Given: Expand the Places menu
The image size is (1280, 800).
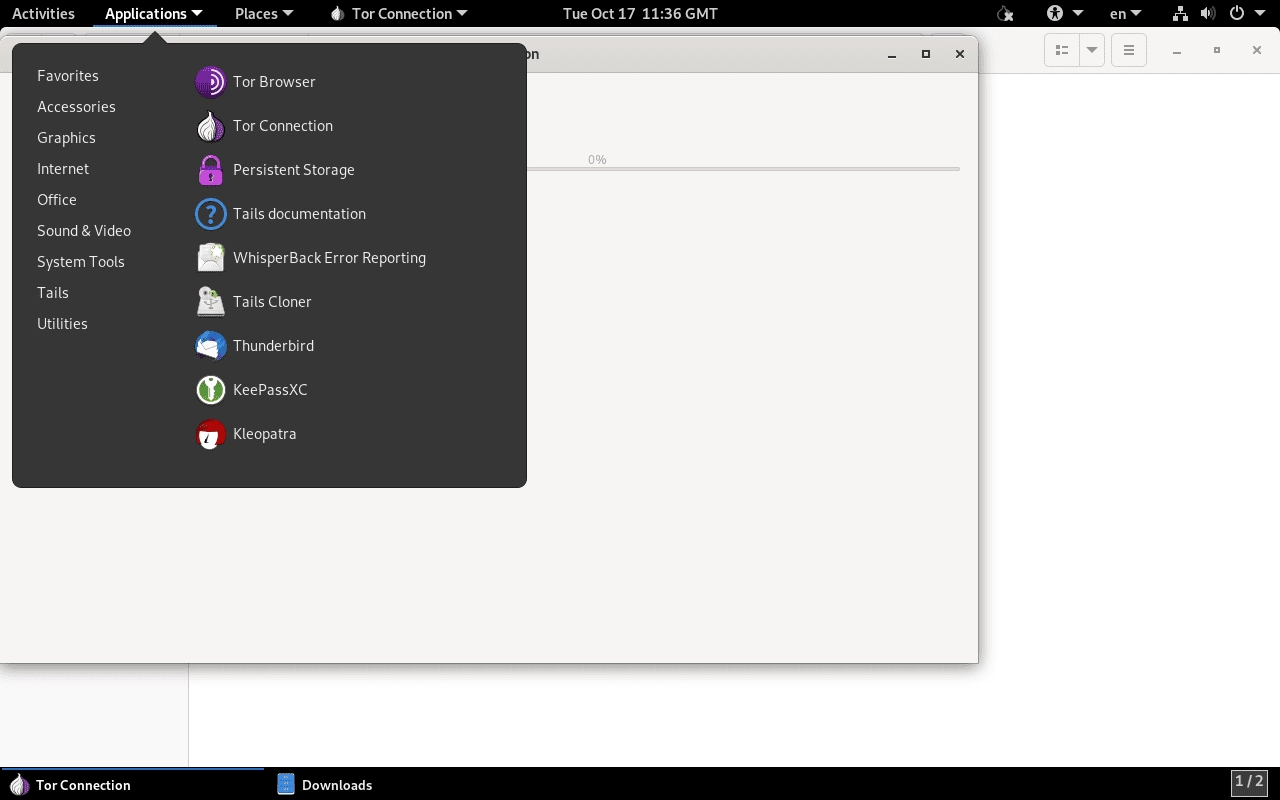Looking at the screenshot, I should (264, 14).
